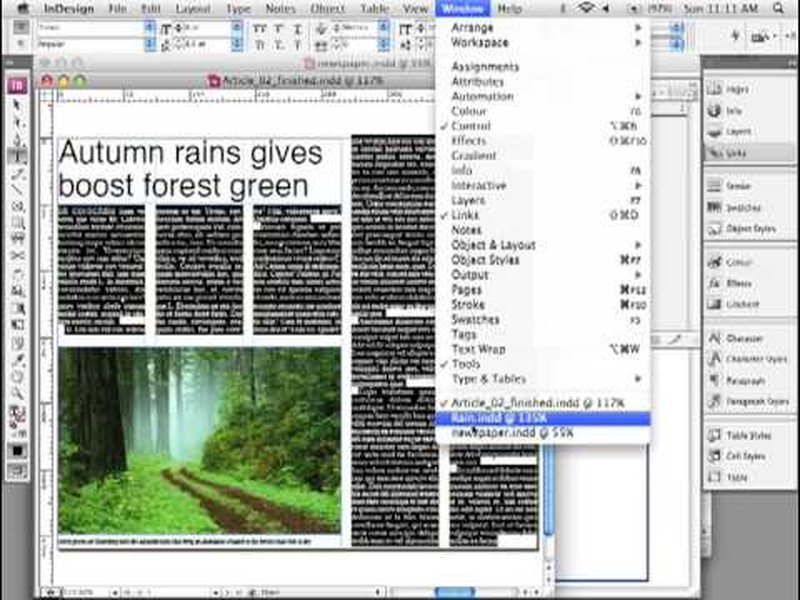Image resolution: width=800 pixels, height=600 pixels.
Task: Open the Type menu
Action: pos(238,9)
